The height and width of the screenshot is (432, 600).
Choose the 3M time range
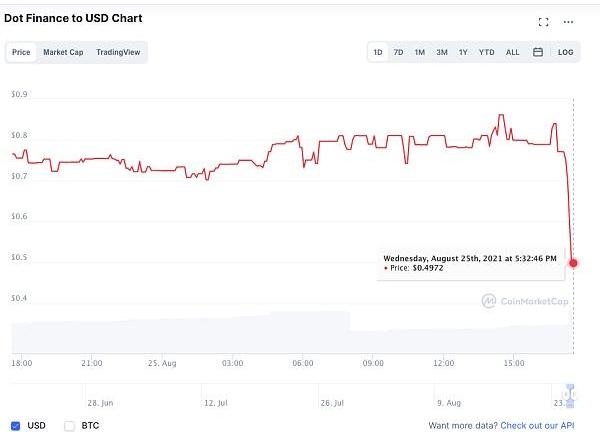pyautogui.click(x=442, y=52)
